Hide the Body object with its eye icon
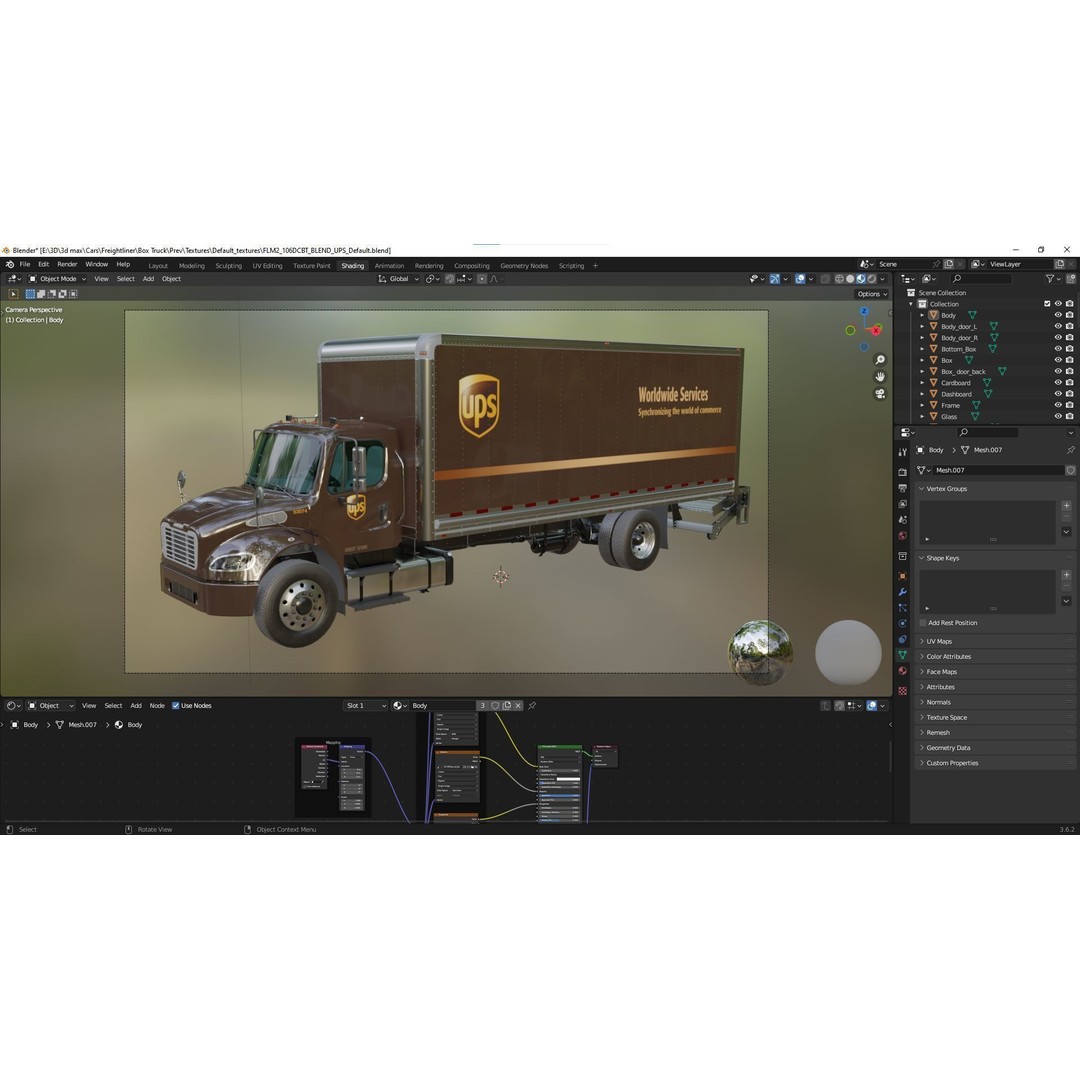 tap(1058, 315)
